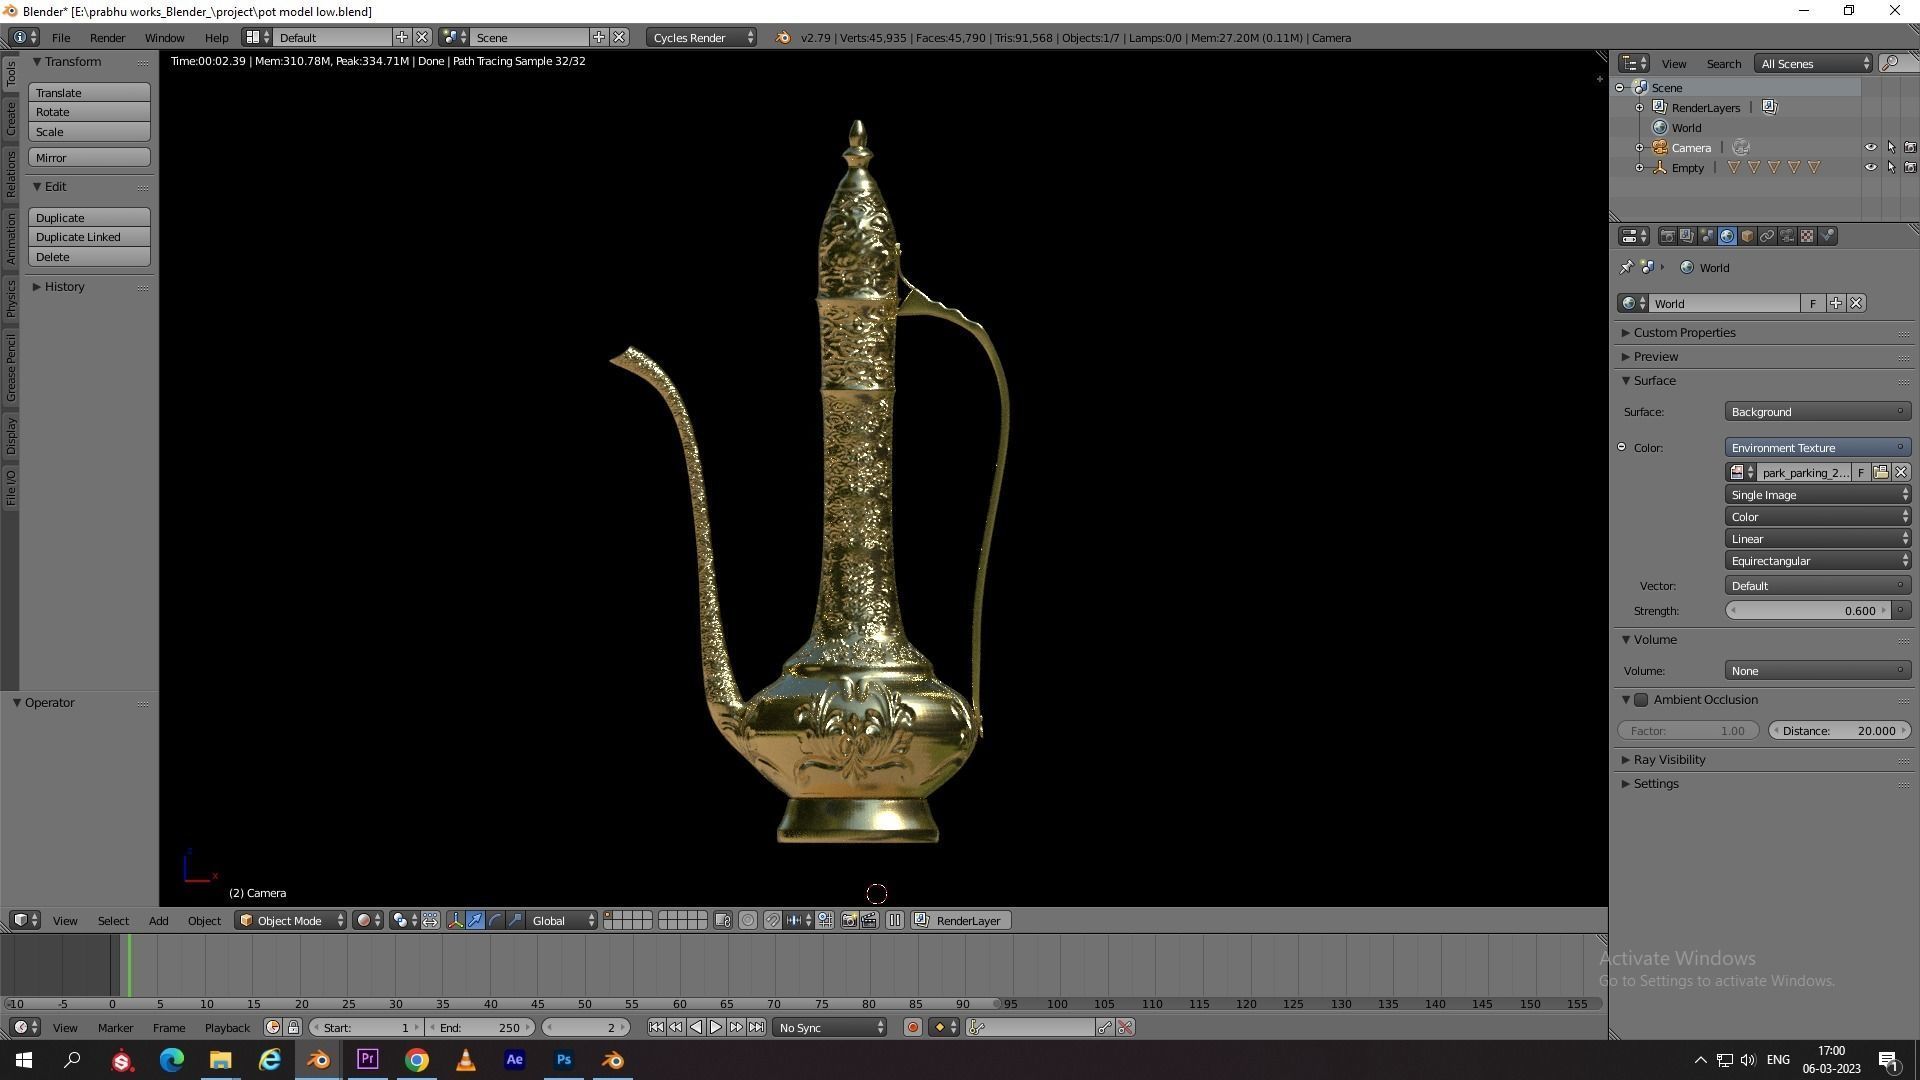This screenshot has width=1920, height=1080.
Task: Open Object Constraints chain-link icon
Action: pyautogui.click(x=1767, y=237)
